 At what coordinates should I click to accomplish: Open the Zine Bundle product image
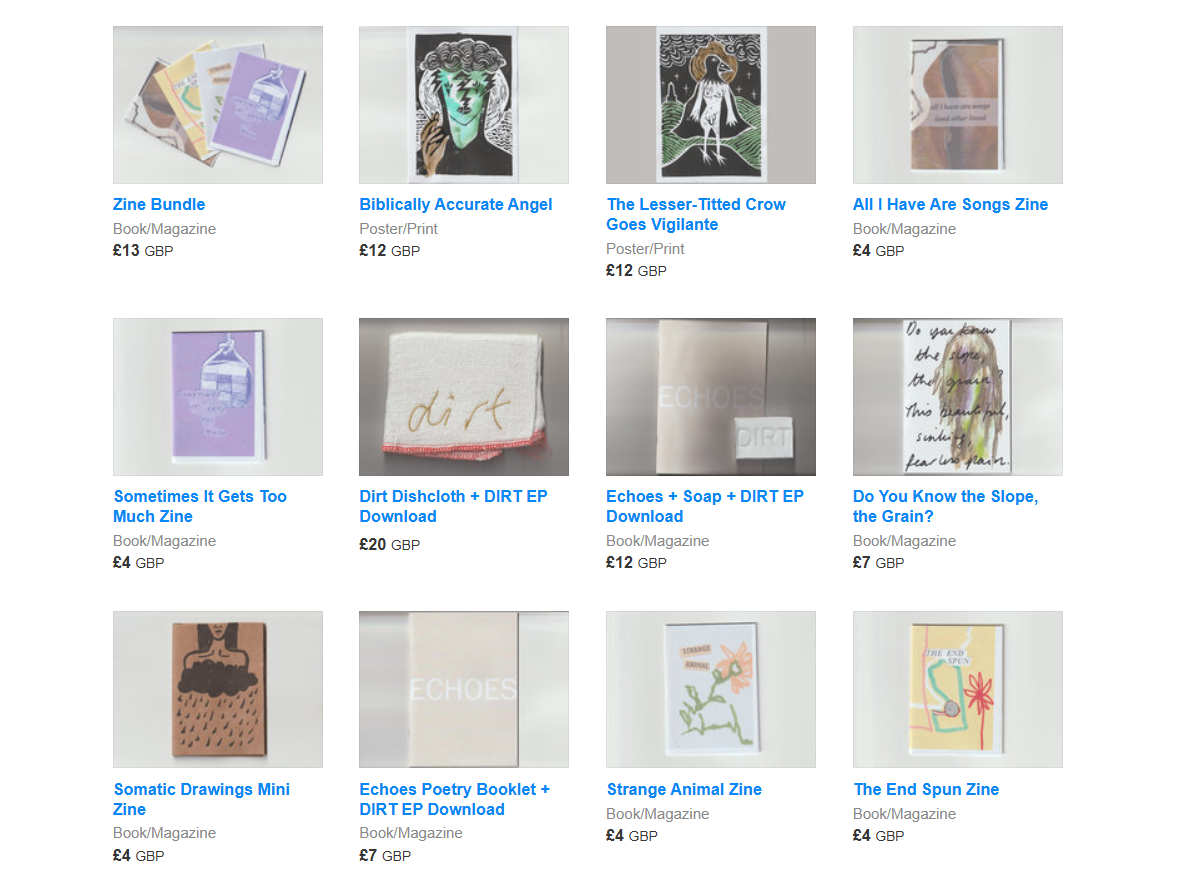[x=218, y=105]
